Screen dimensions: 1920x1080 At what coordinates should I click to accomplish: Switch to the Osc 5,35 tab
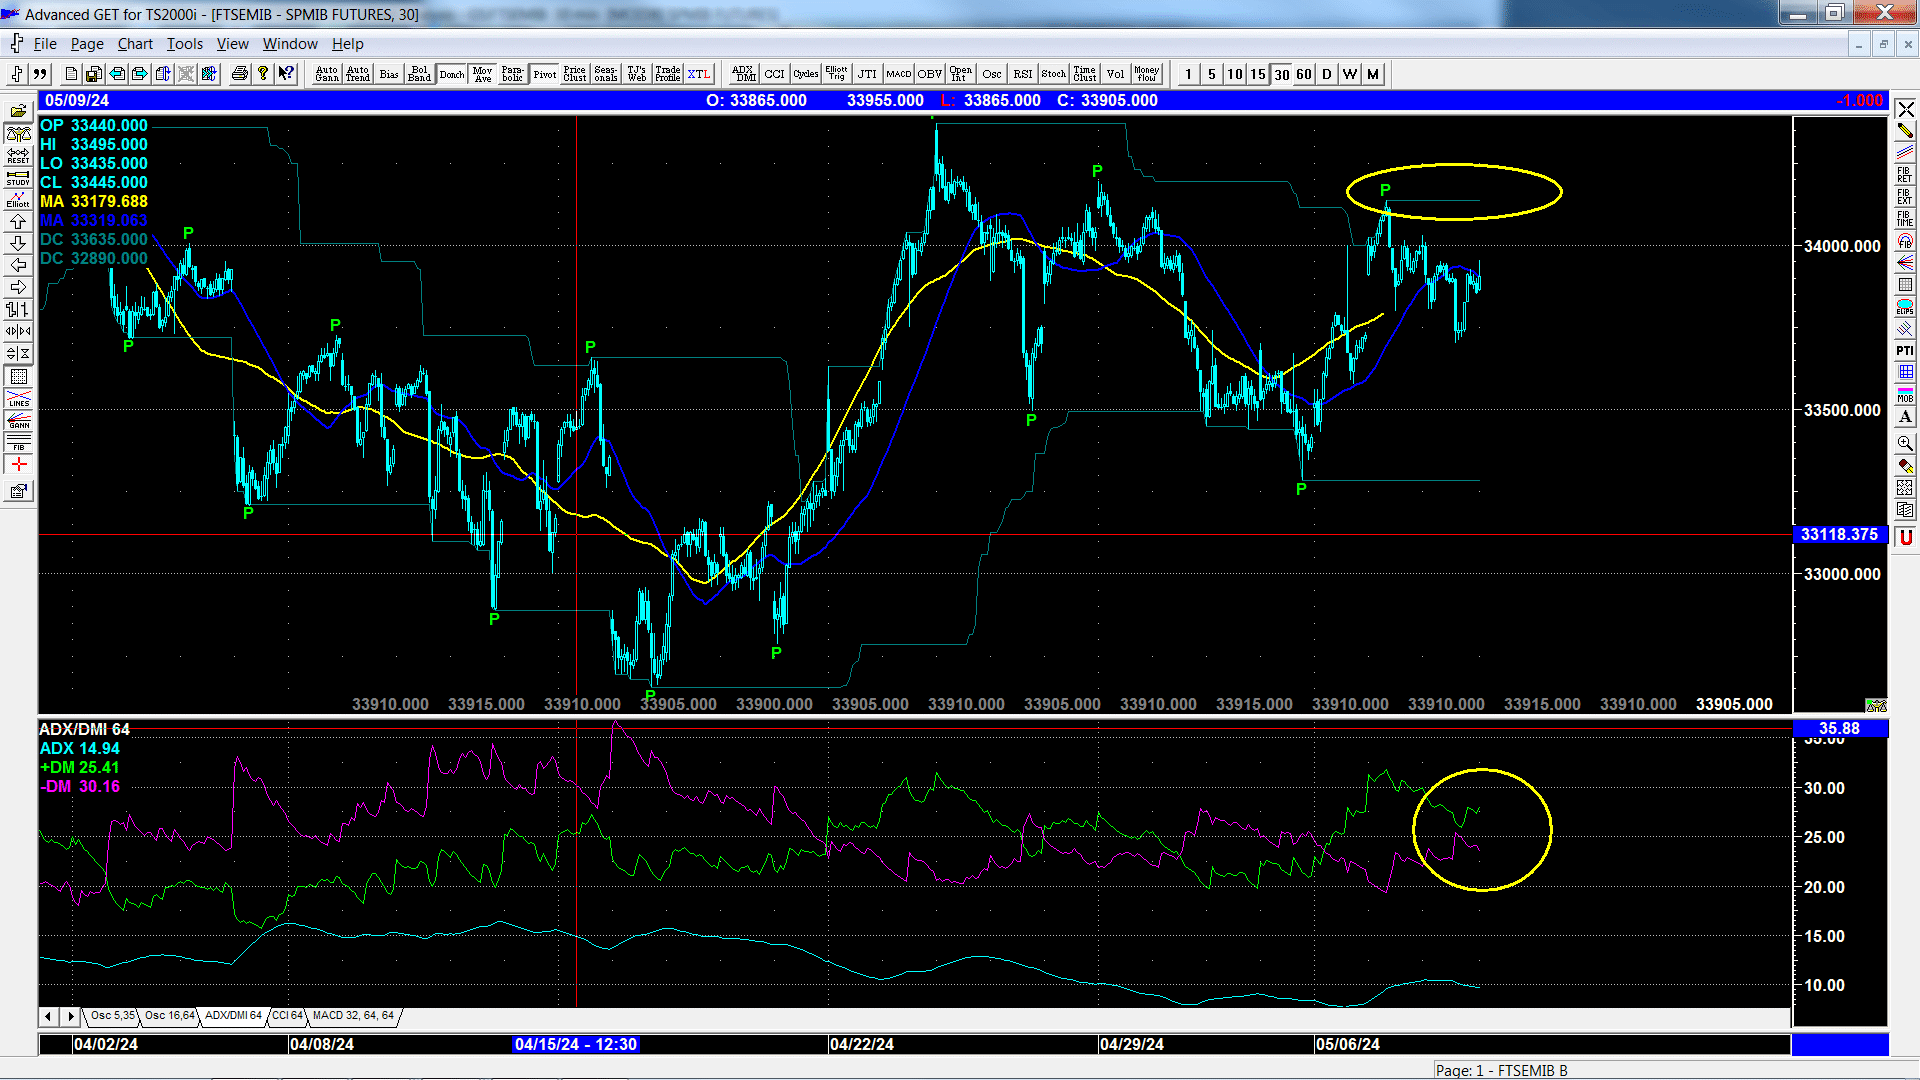(112, 1015)
